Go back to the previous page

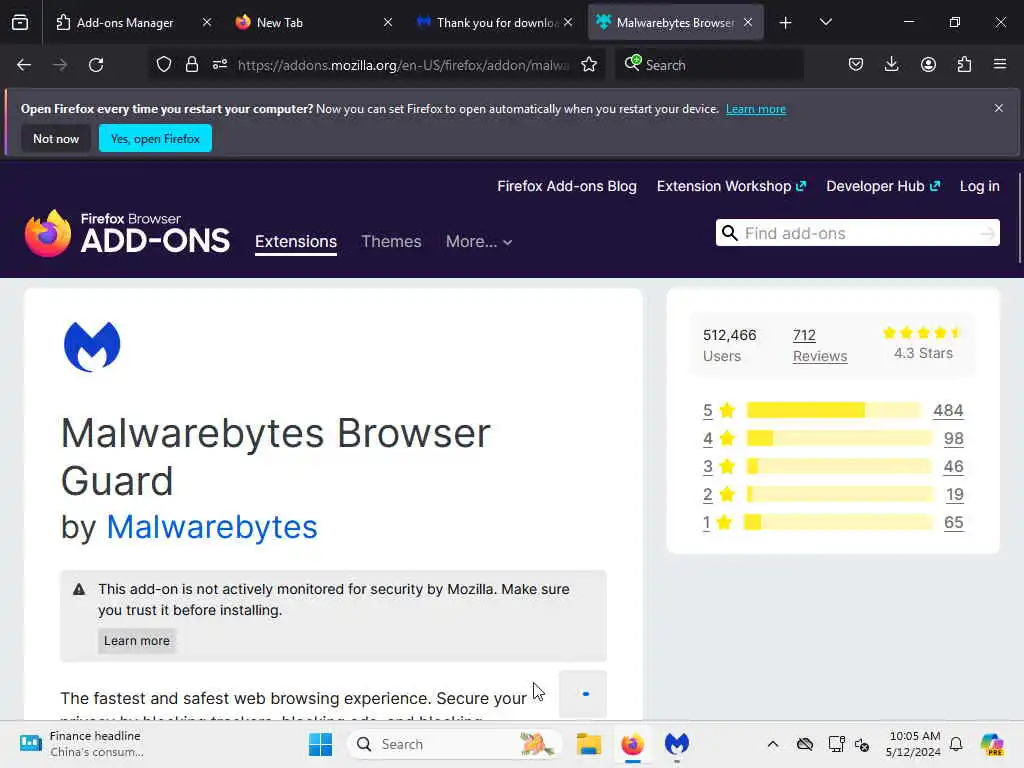click(x=24, y=65)
